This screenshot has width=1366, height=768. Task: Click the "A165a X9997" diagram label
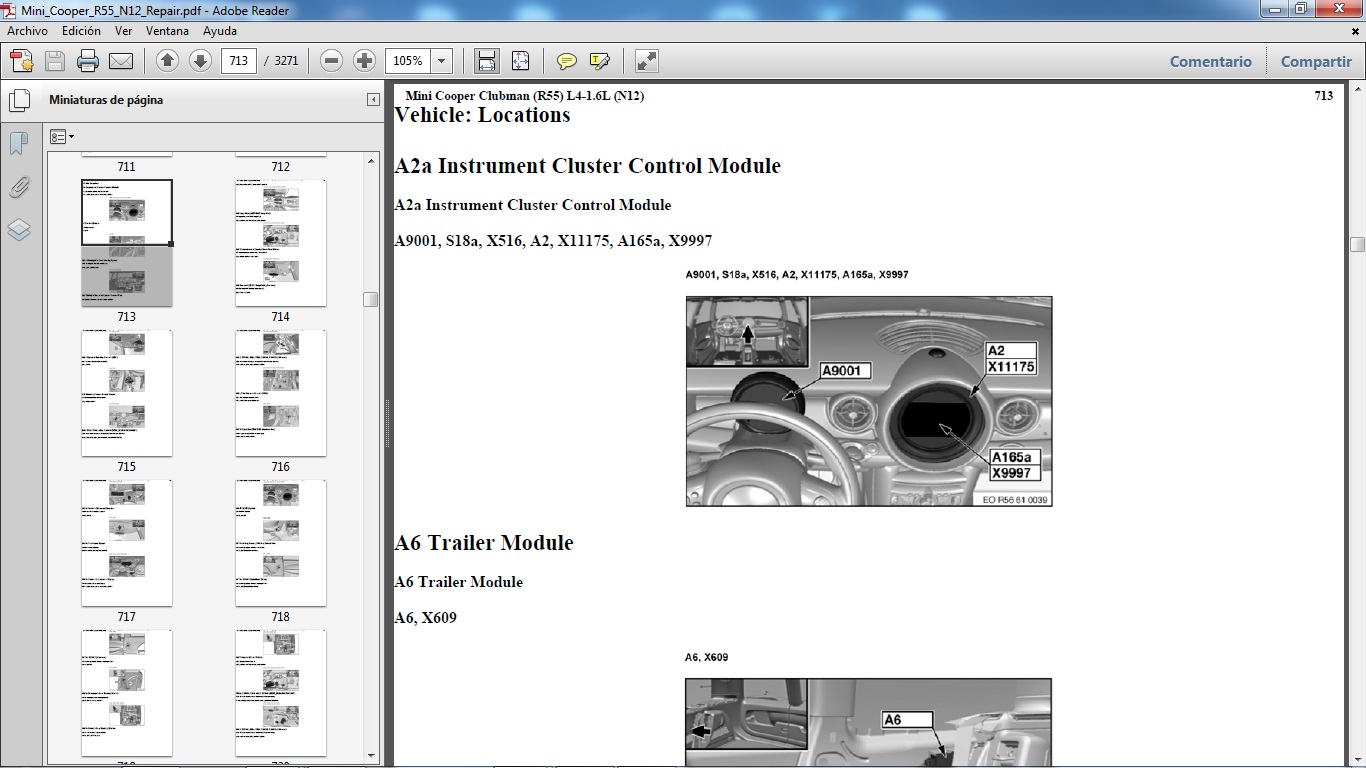[x=1015, y=465]
